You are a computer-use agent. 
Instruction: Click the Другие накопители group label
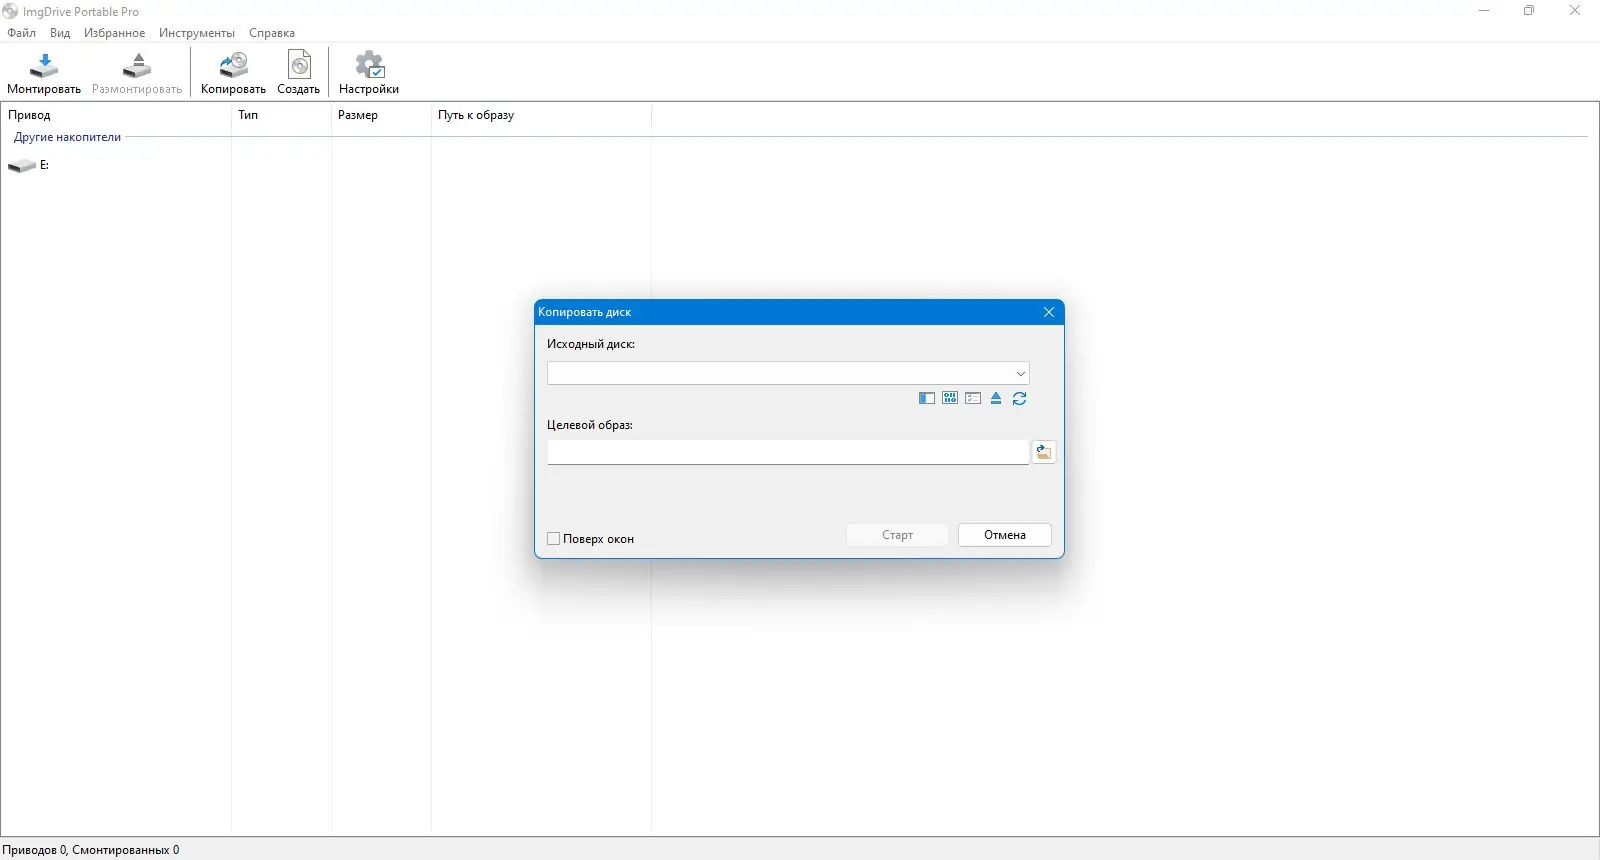coord(67,137)
